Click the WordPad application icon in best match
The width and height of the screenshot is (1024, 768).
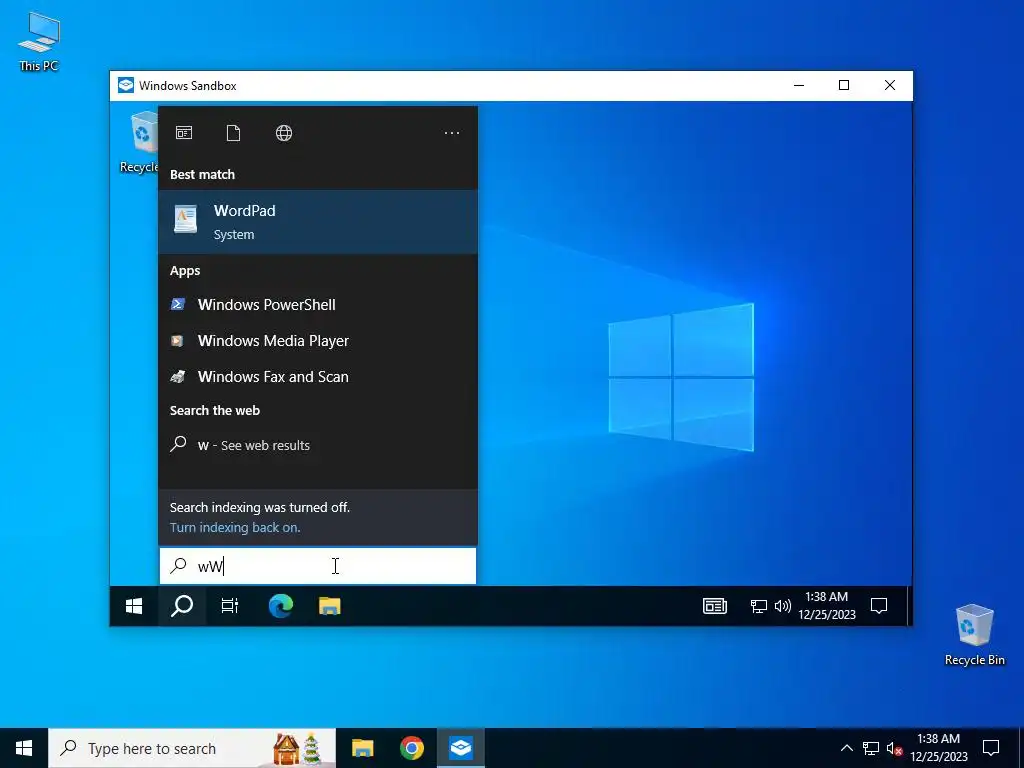(185, 219)
